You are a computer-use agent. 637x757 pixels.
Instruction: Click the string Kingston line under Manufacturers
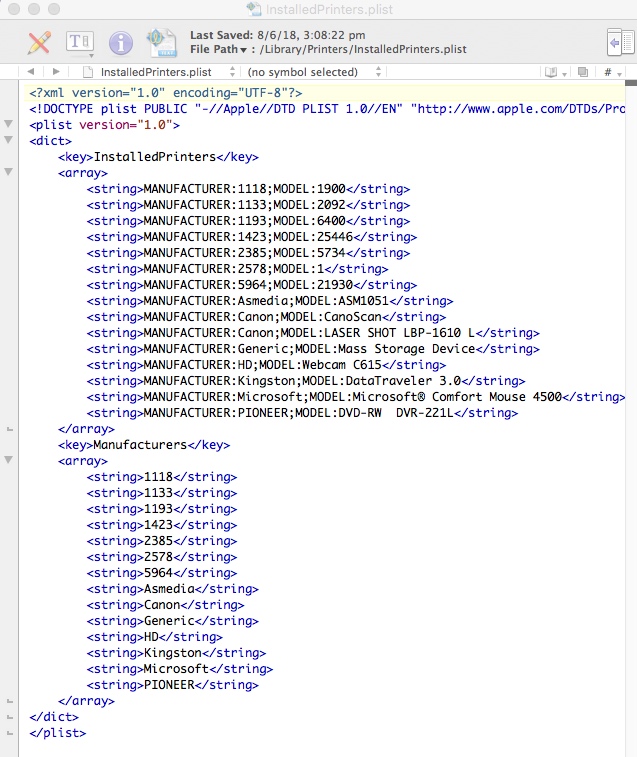[x=176, y=653]
